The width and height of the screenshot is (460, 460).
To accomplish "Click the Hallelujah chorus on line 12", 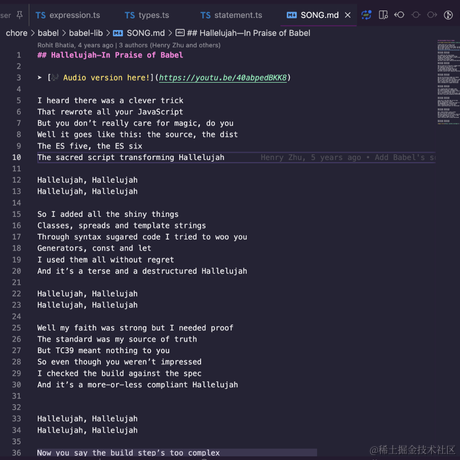I will (x=87, y=180).
